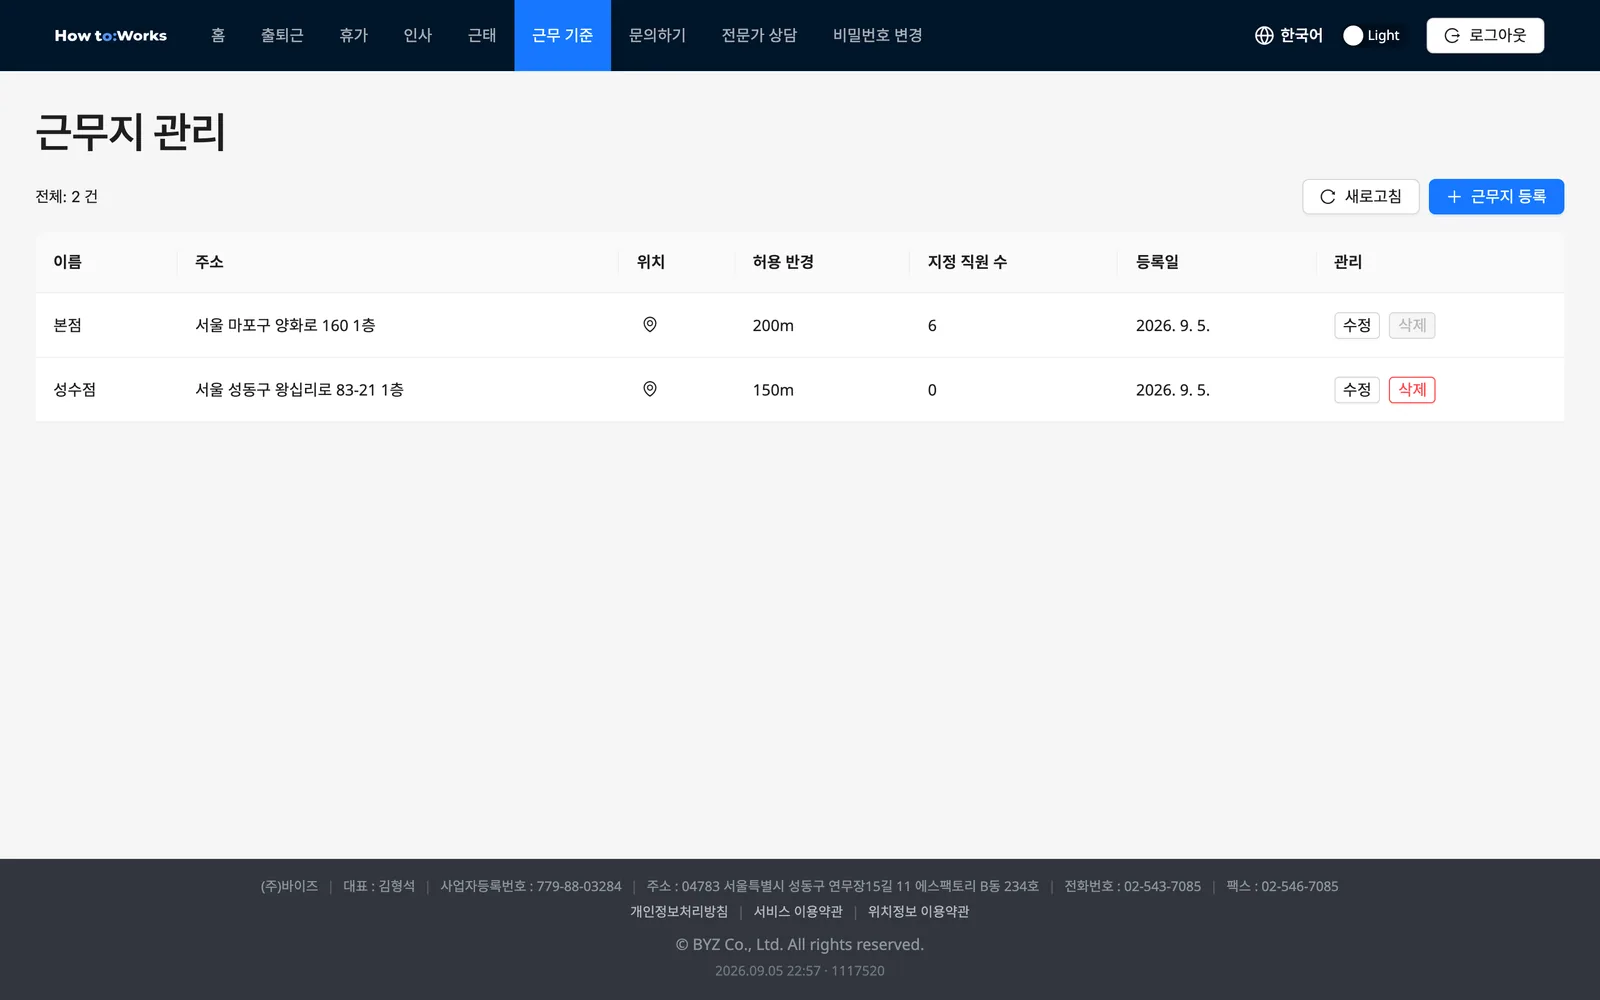Click the 150m radius value
The height and width of the screenshot is (1000, 1600).
click(x=773, y=390)
